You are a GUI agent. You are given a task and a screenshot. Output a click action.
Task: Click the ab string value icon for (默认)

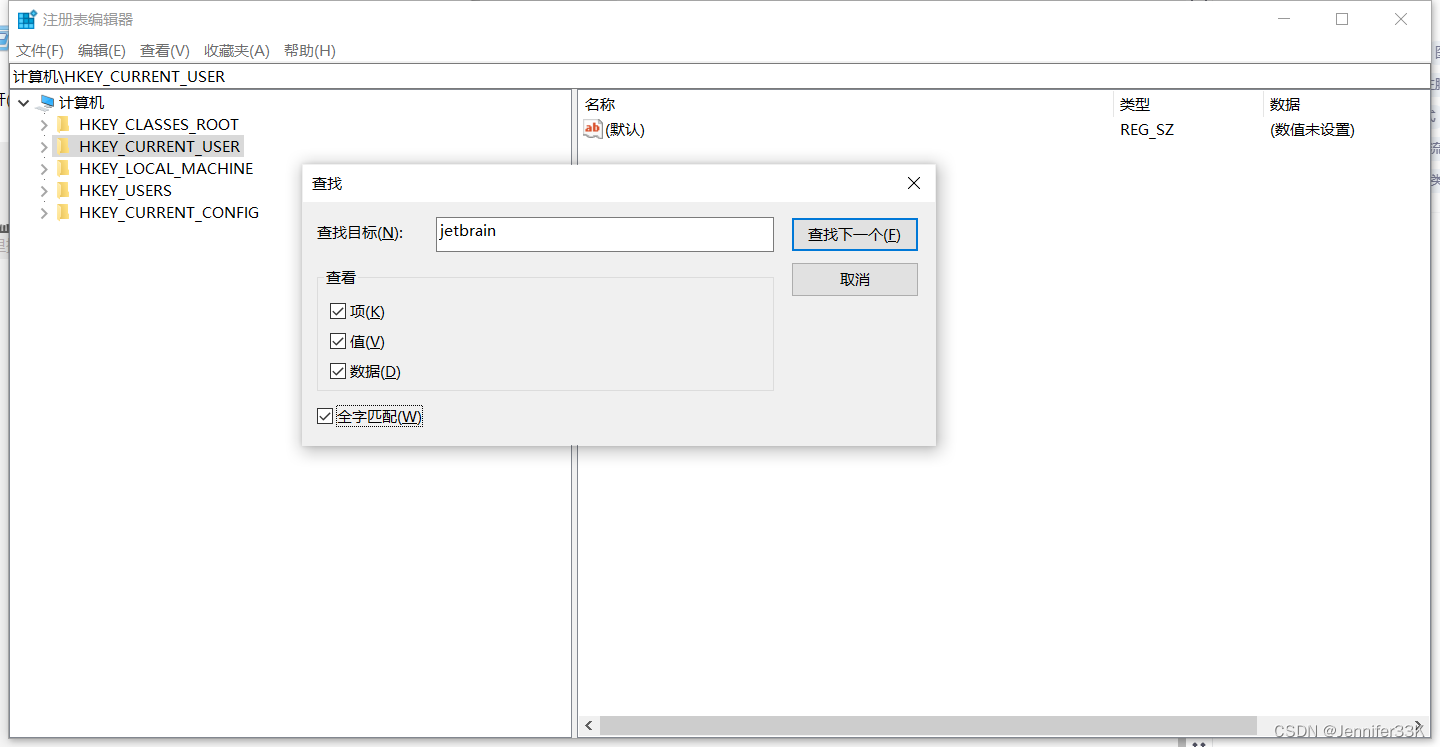point(593,129)
